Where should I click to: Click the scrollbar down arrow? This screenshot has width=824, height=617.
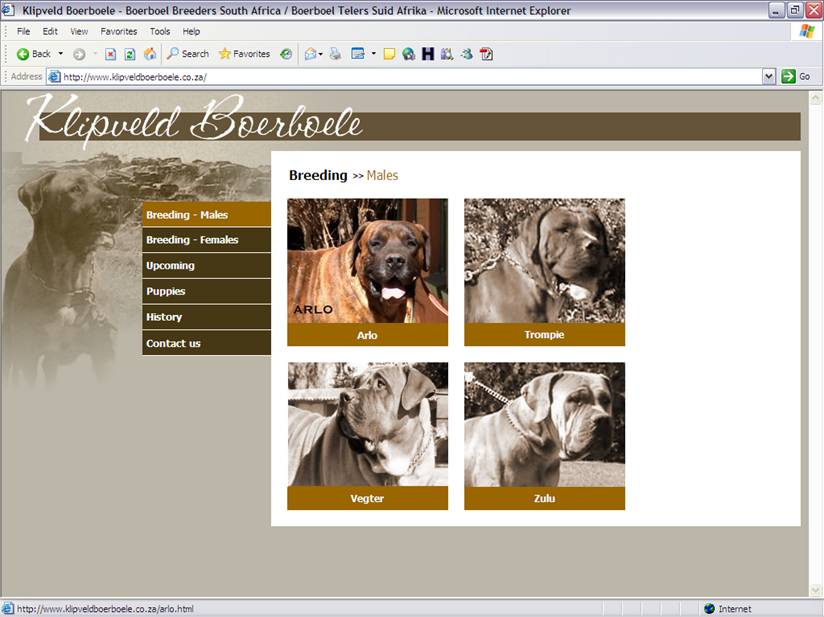tap(816, 590)
